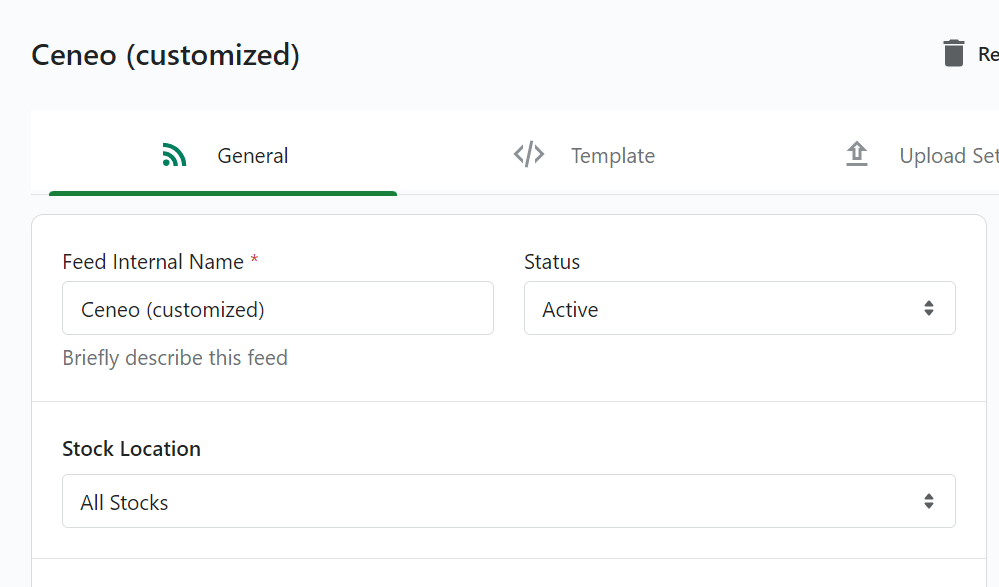Open the Stock Location All Stocks dropdown
999x587 pixels.
tap(509, 502)
